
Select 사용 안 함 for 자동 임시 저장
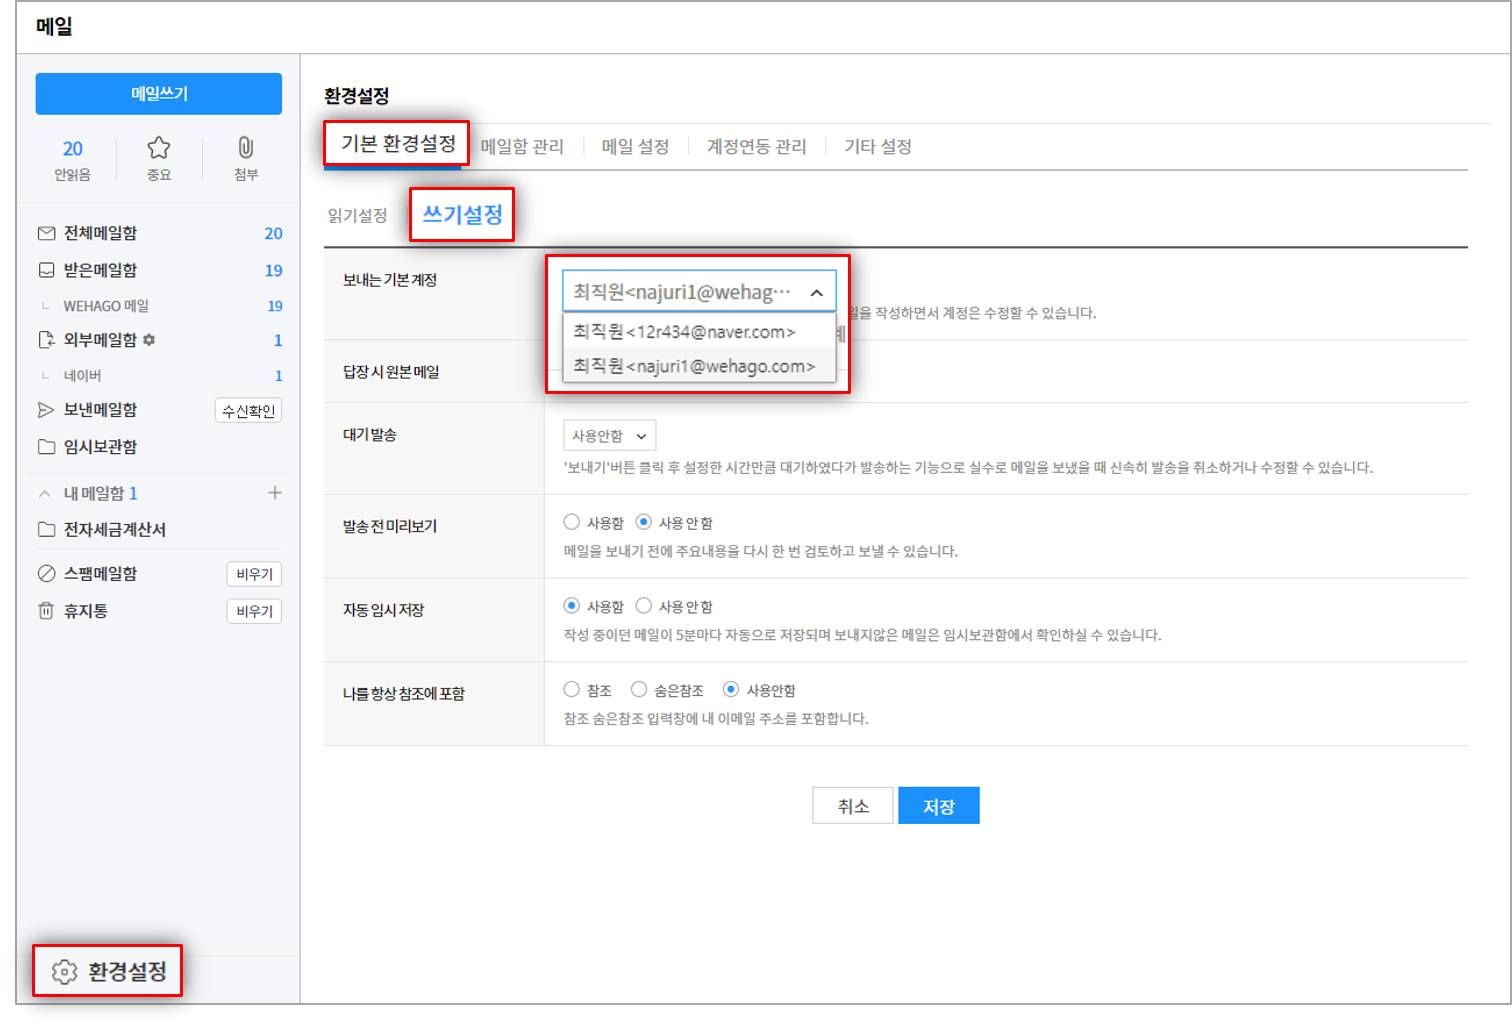click(x=644, y=606)
